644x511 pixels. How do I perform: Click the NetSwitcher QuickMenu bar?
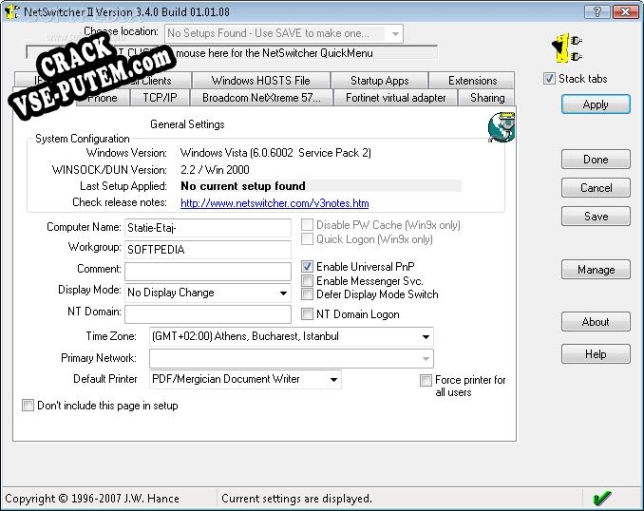pos(232,53)
